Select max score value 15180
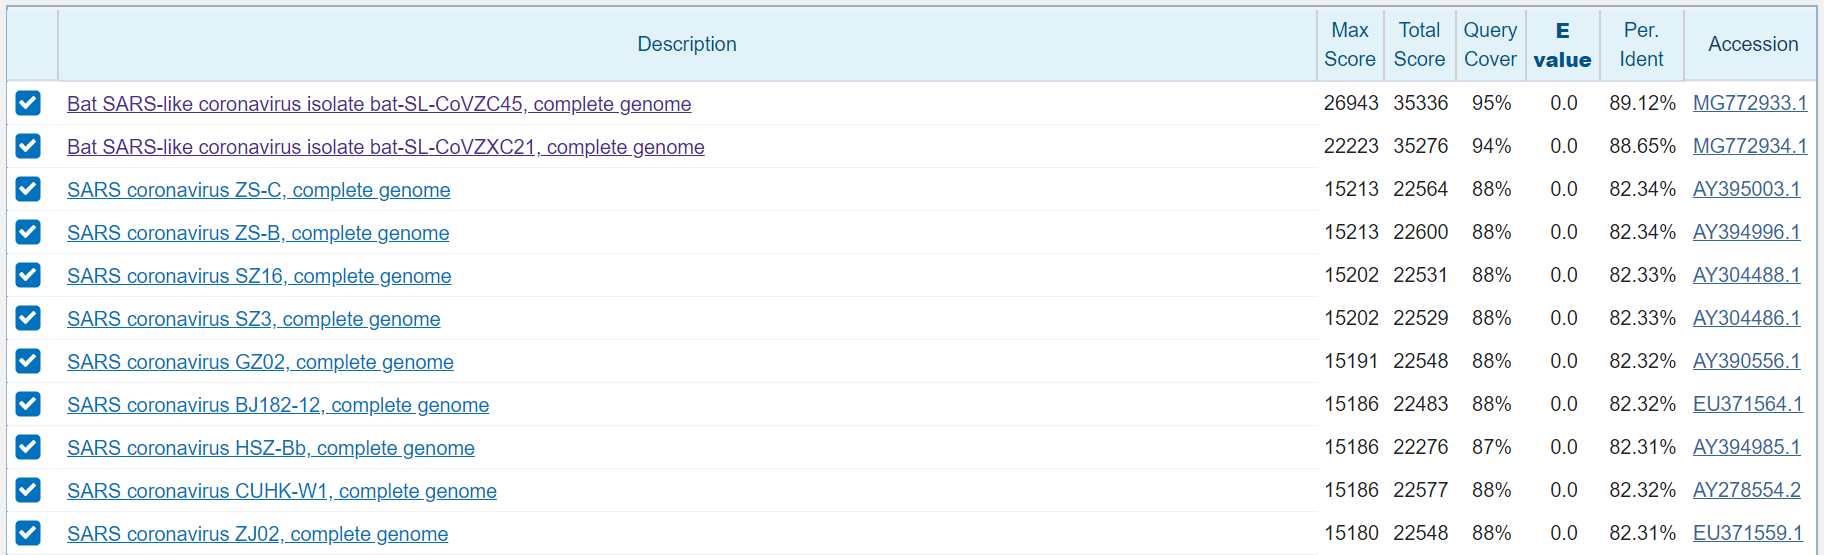Screen dimensions: 1824x555 [x=1351, y=533]
